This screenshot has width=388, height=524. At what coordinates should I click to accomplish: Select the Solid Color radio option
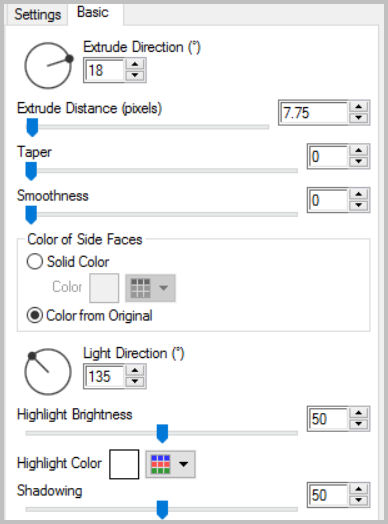35,261
